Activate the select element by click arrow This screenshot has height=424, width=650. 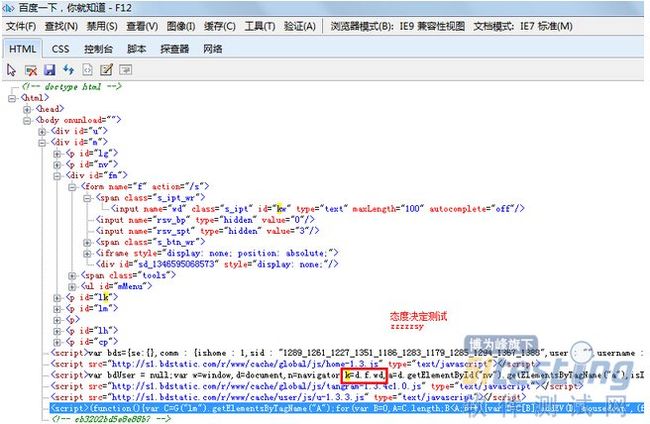pos(12,70)
